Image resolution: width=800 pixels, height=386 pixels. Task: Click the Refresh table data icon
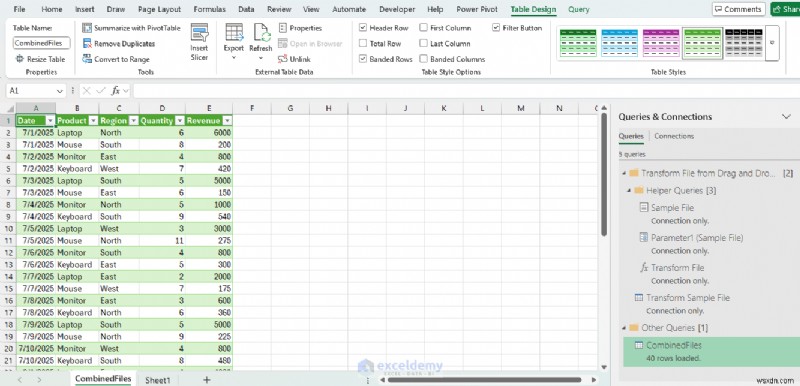coord(261,33)
